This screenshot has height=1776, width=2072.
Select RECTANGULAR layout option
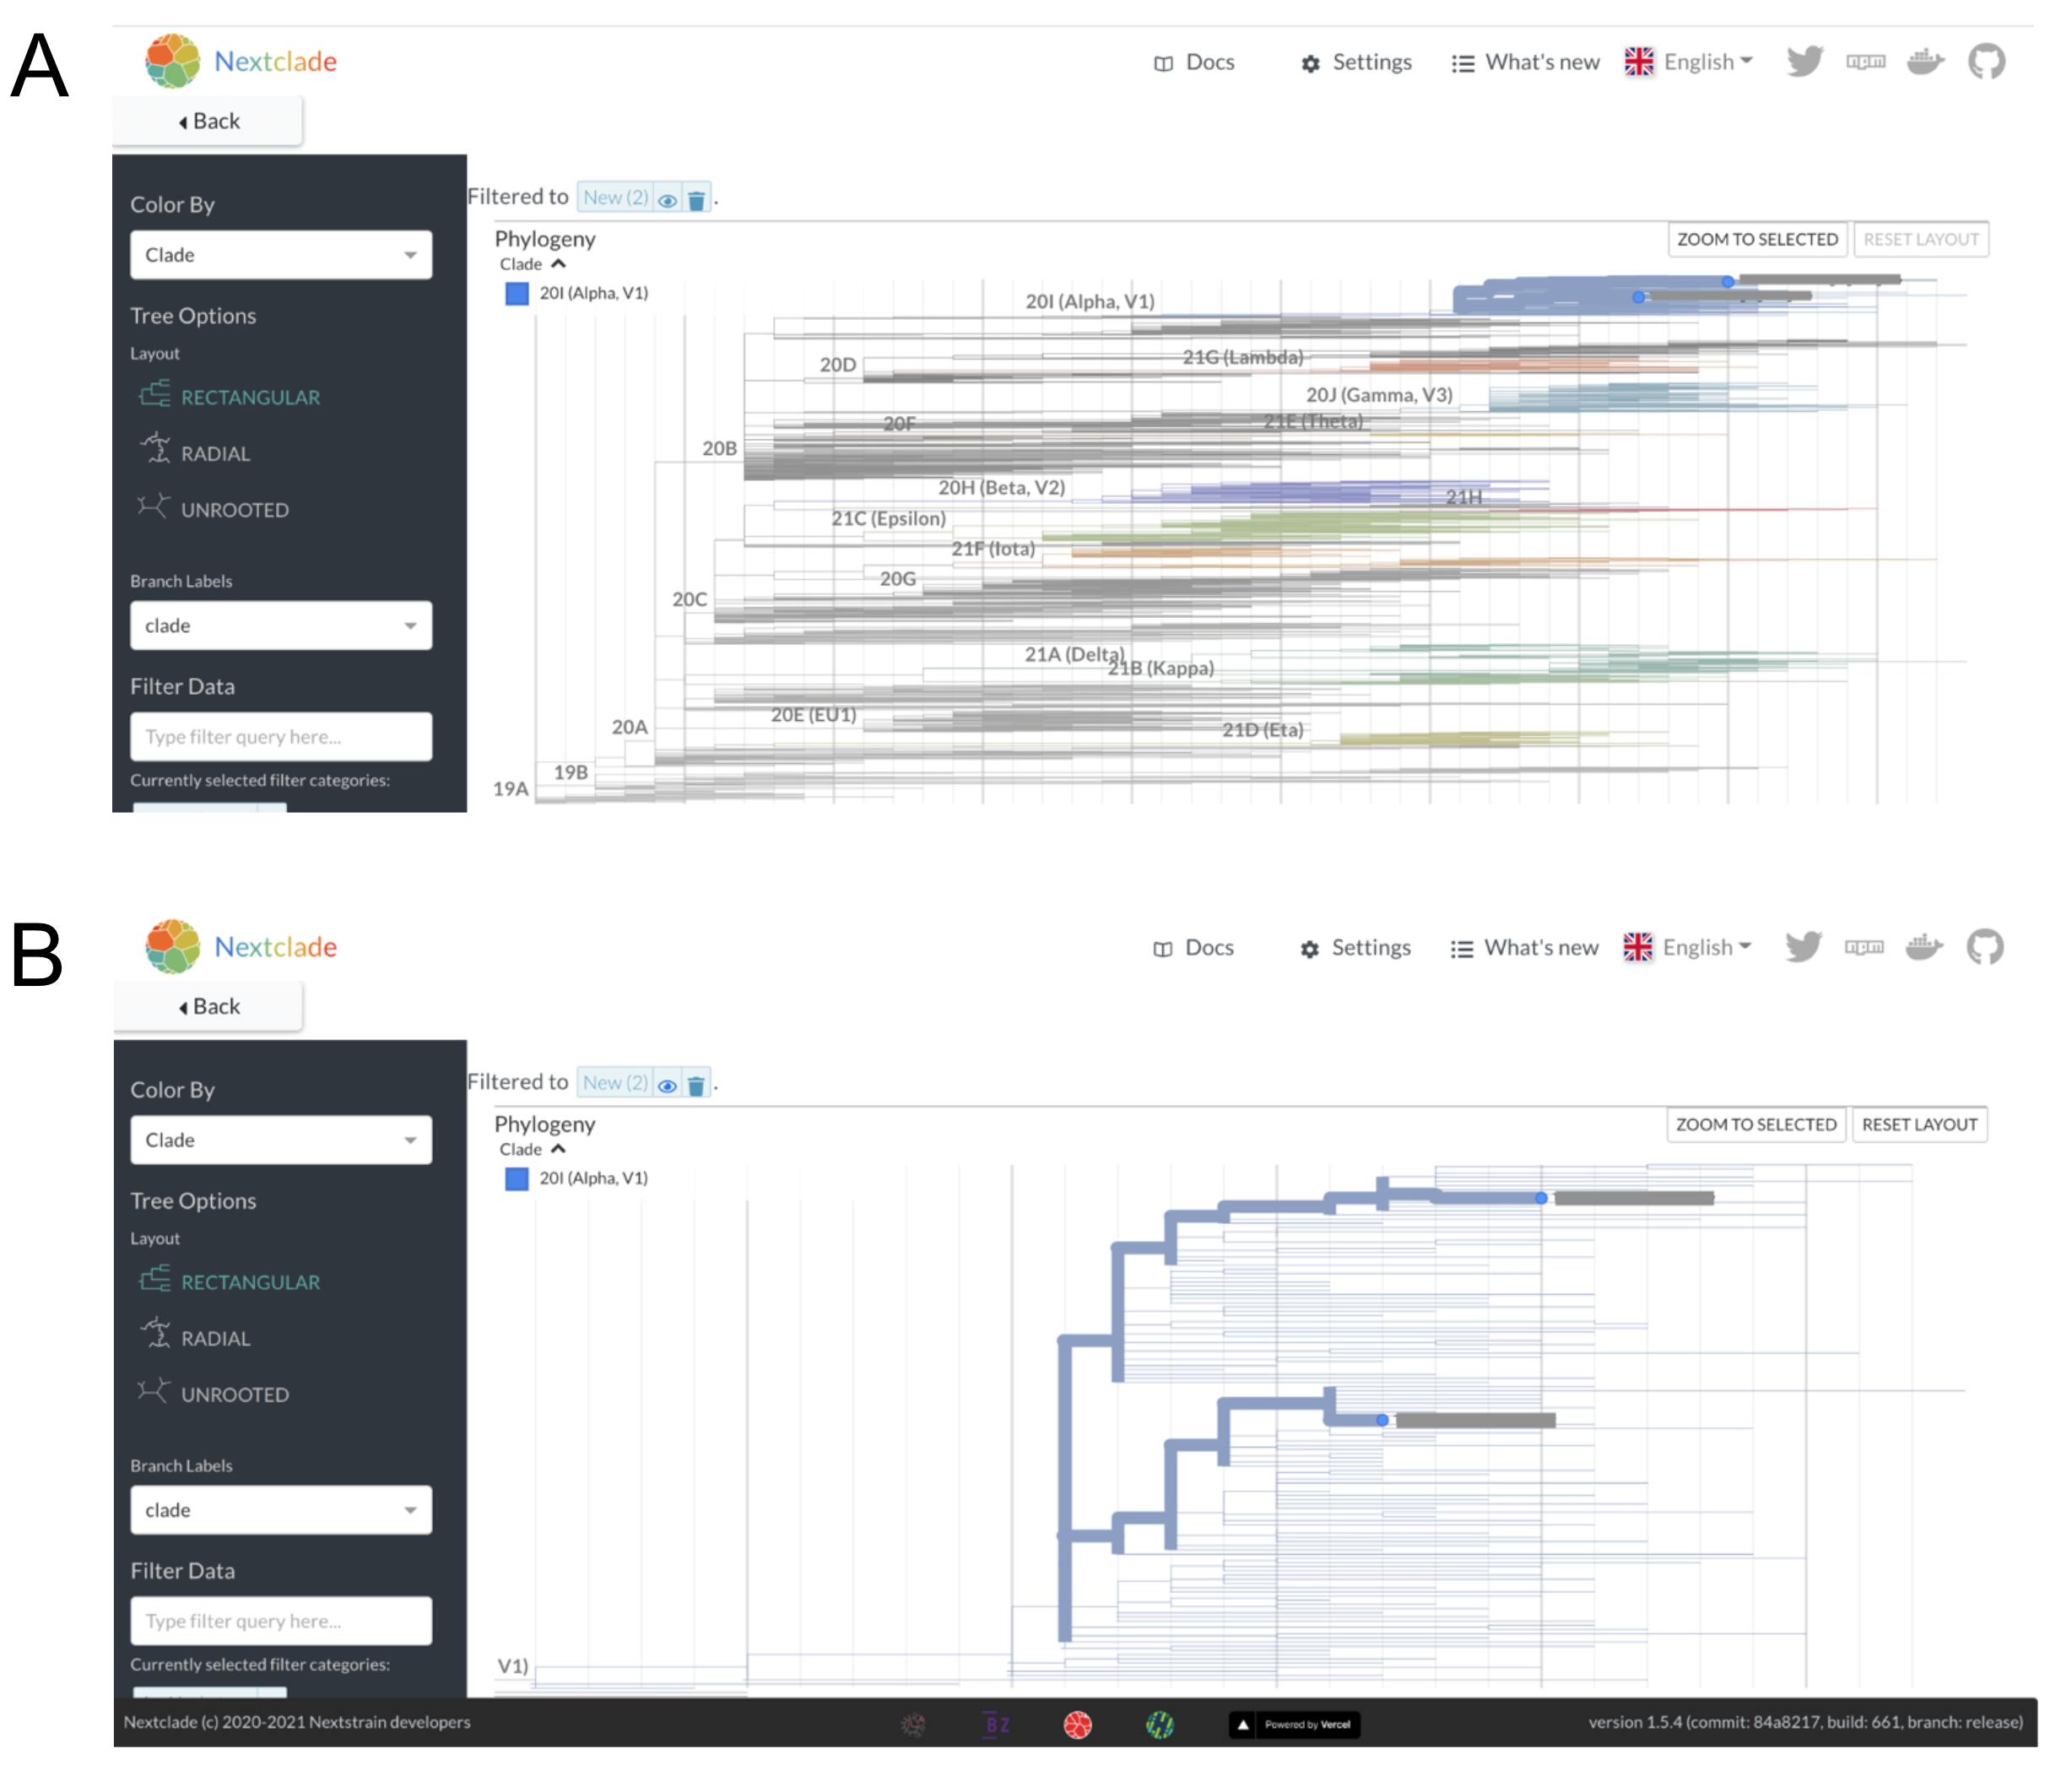pos(248,395)
